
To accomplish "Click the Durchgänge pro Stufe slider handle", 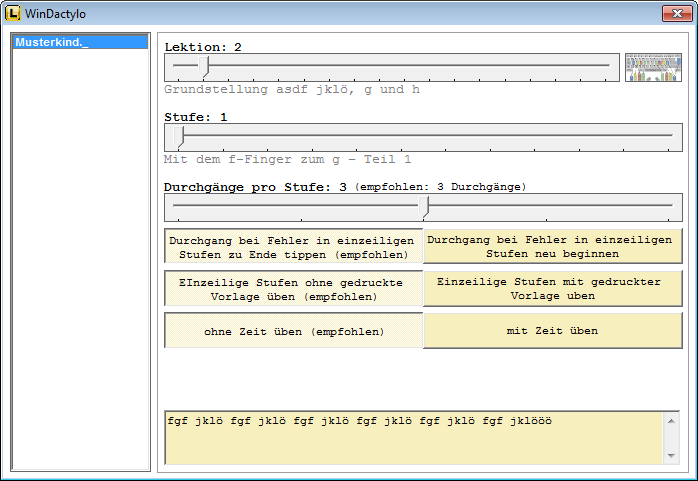I will (425, 207).
